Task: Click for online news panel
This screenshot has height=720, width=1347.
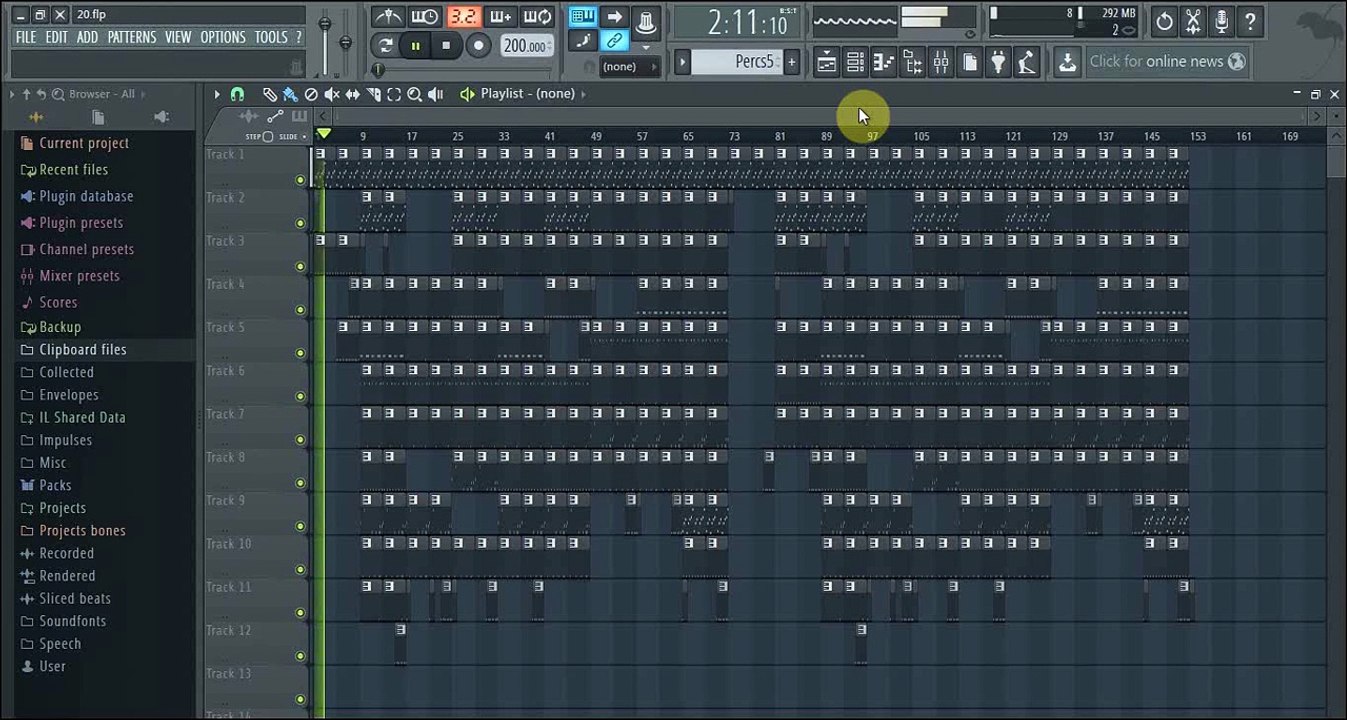Action: pos(1168,62)
